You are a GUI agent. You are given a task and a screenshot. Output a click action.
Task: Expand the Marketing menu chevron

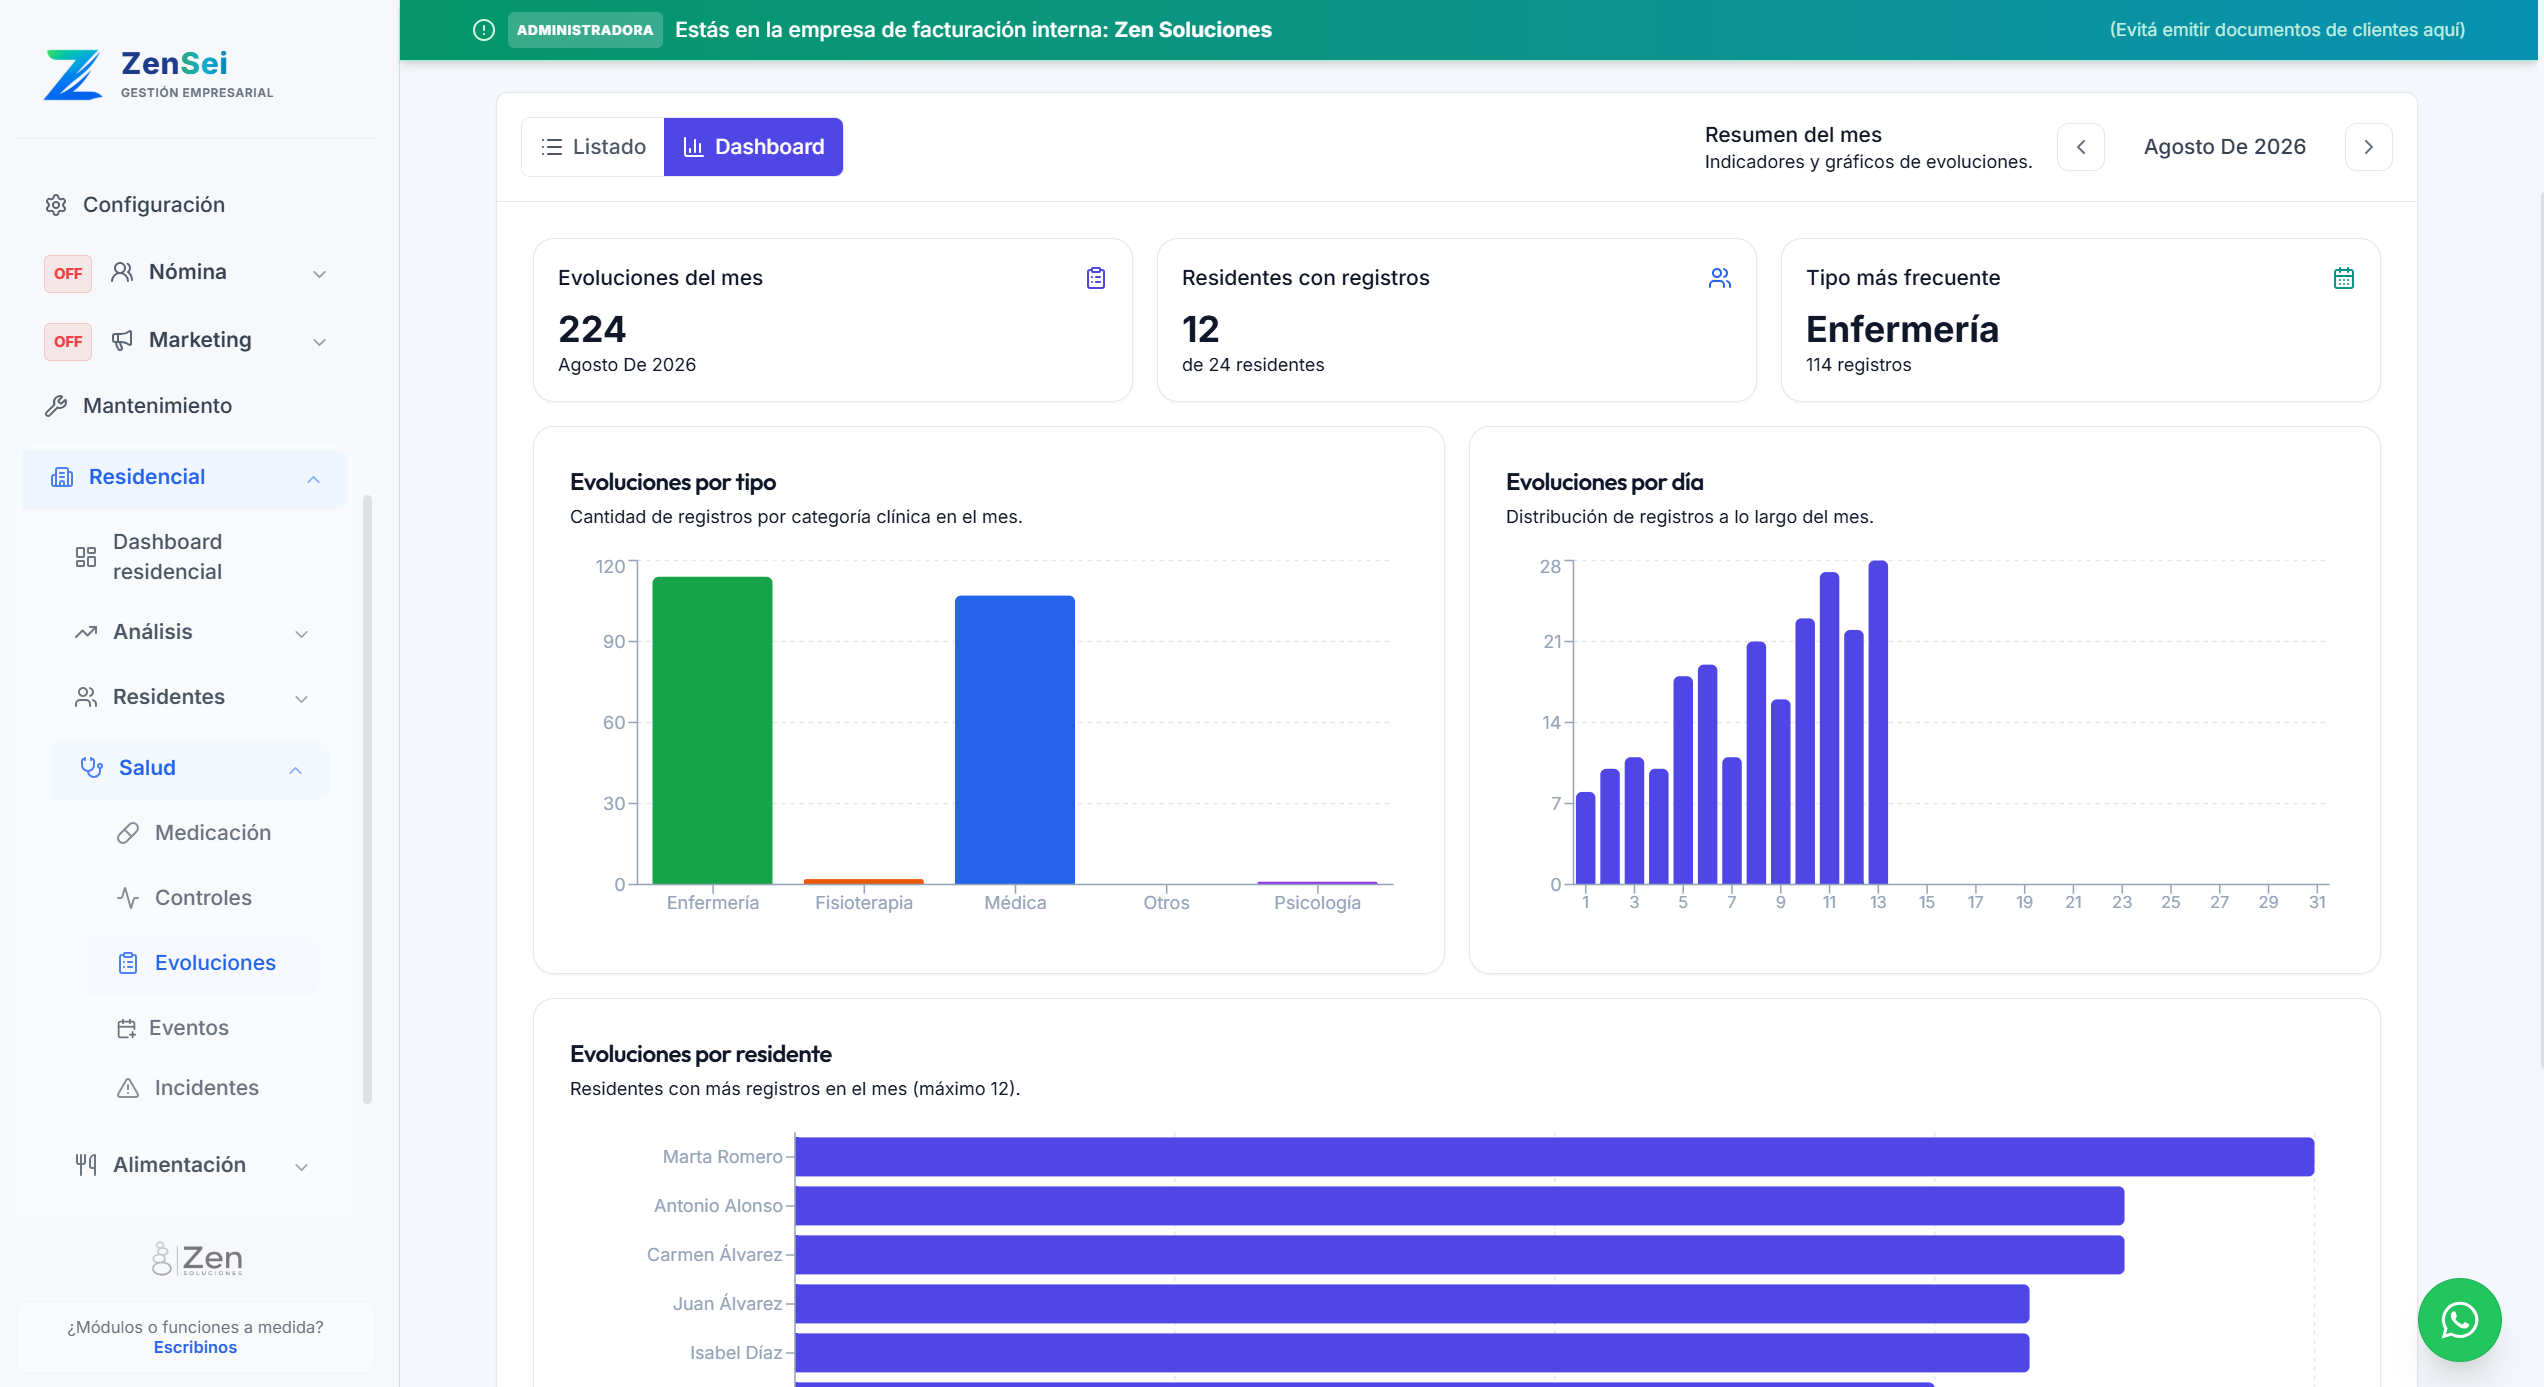[320, 341]
